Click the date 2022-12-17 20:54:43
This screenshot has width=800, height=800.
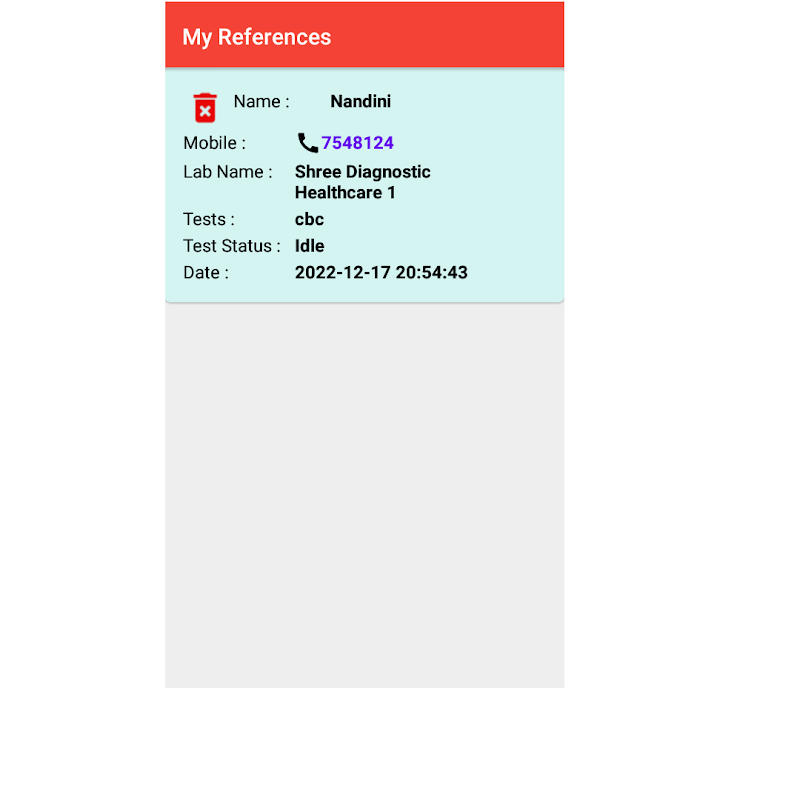click(x=381, y=272)
